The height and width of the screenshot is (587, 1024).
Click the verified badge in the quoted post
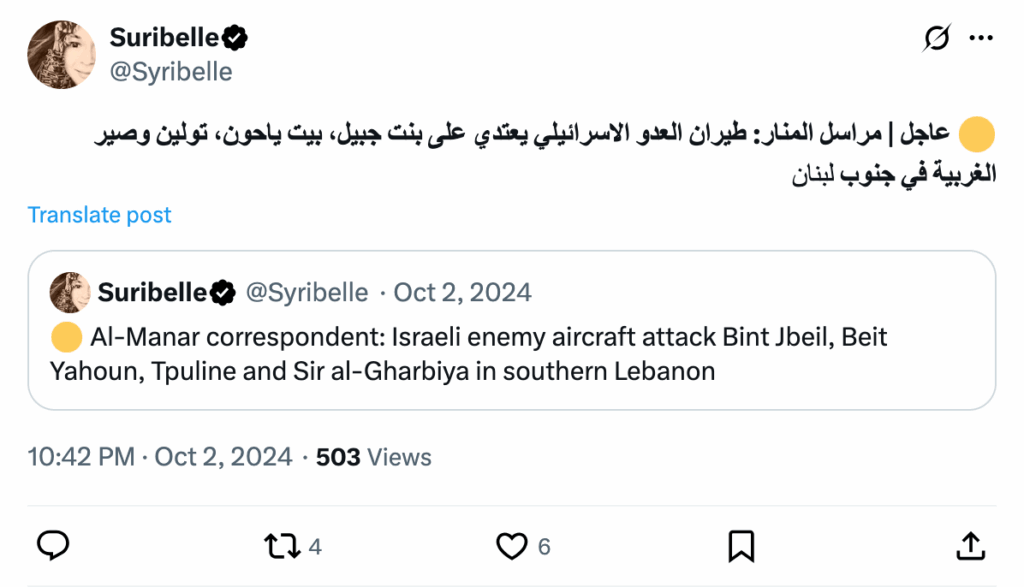pyautogui.click(x=224, y=292)
